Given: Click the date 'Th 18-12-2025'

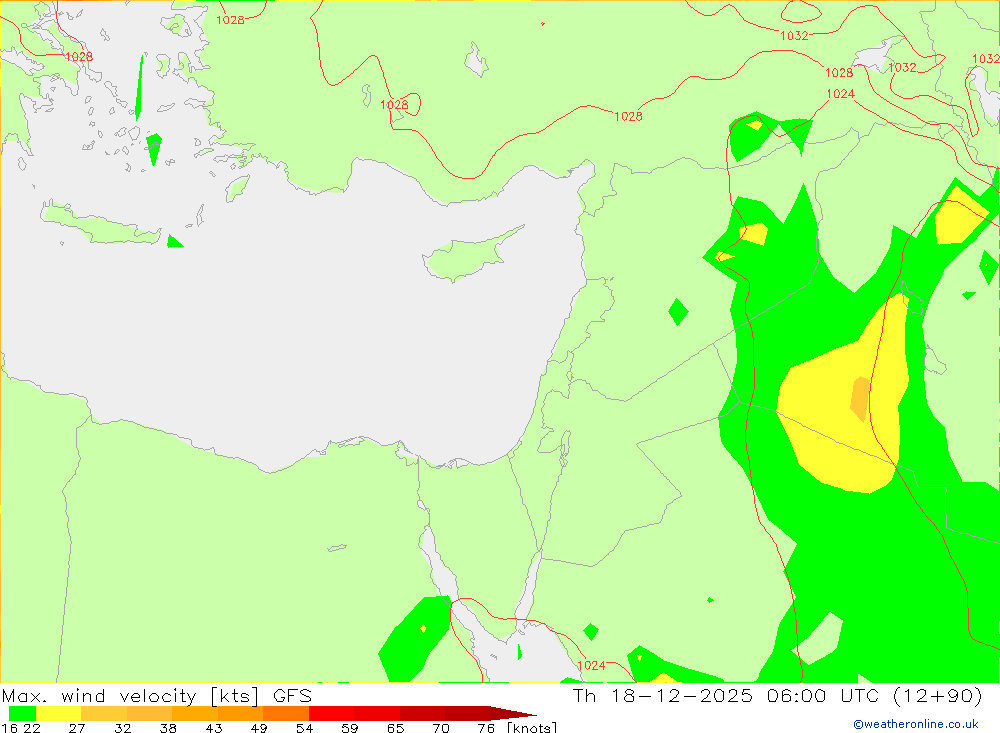Looking at the screenshot, I should click(663, 695).
